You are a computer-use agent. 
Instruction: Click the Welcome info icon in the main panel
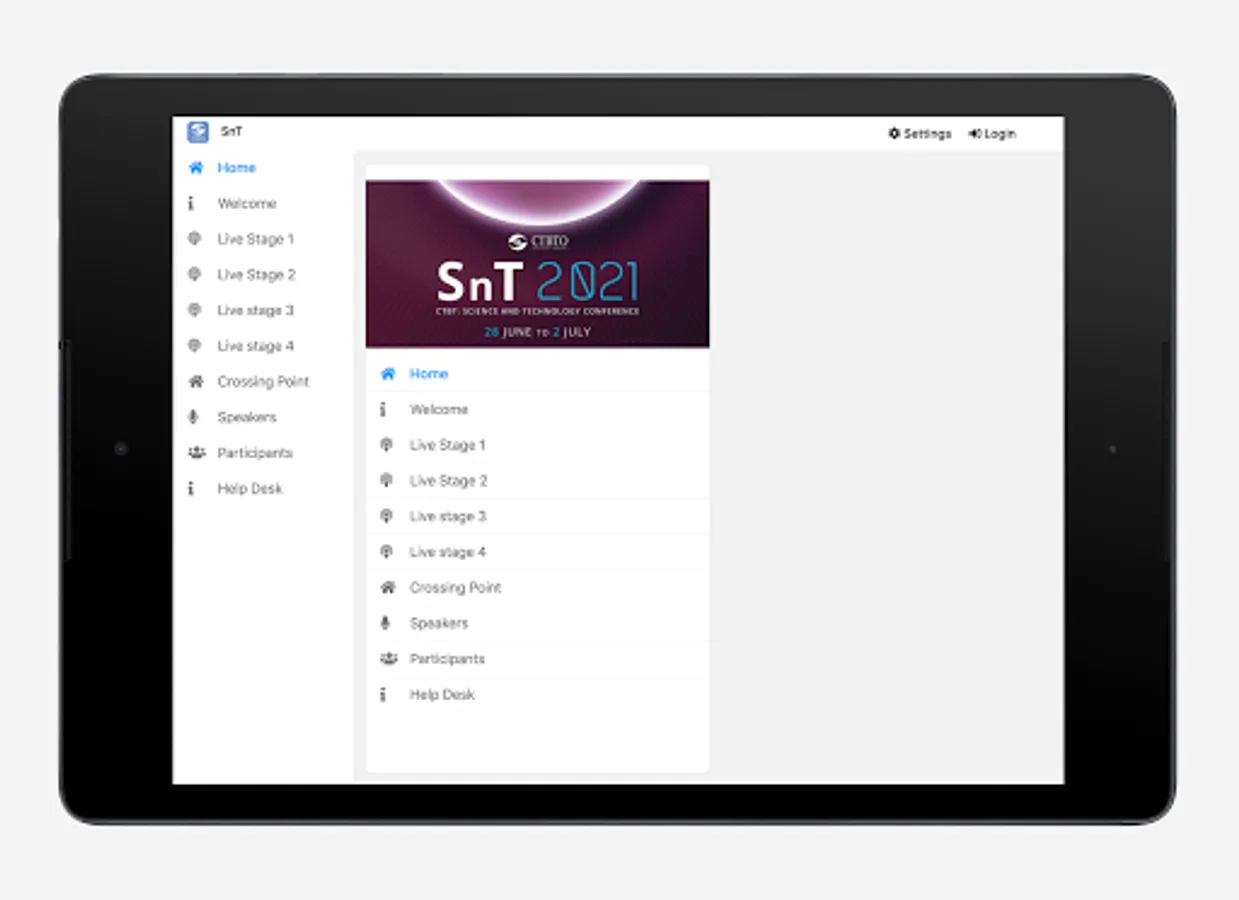383,410
